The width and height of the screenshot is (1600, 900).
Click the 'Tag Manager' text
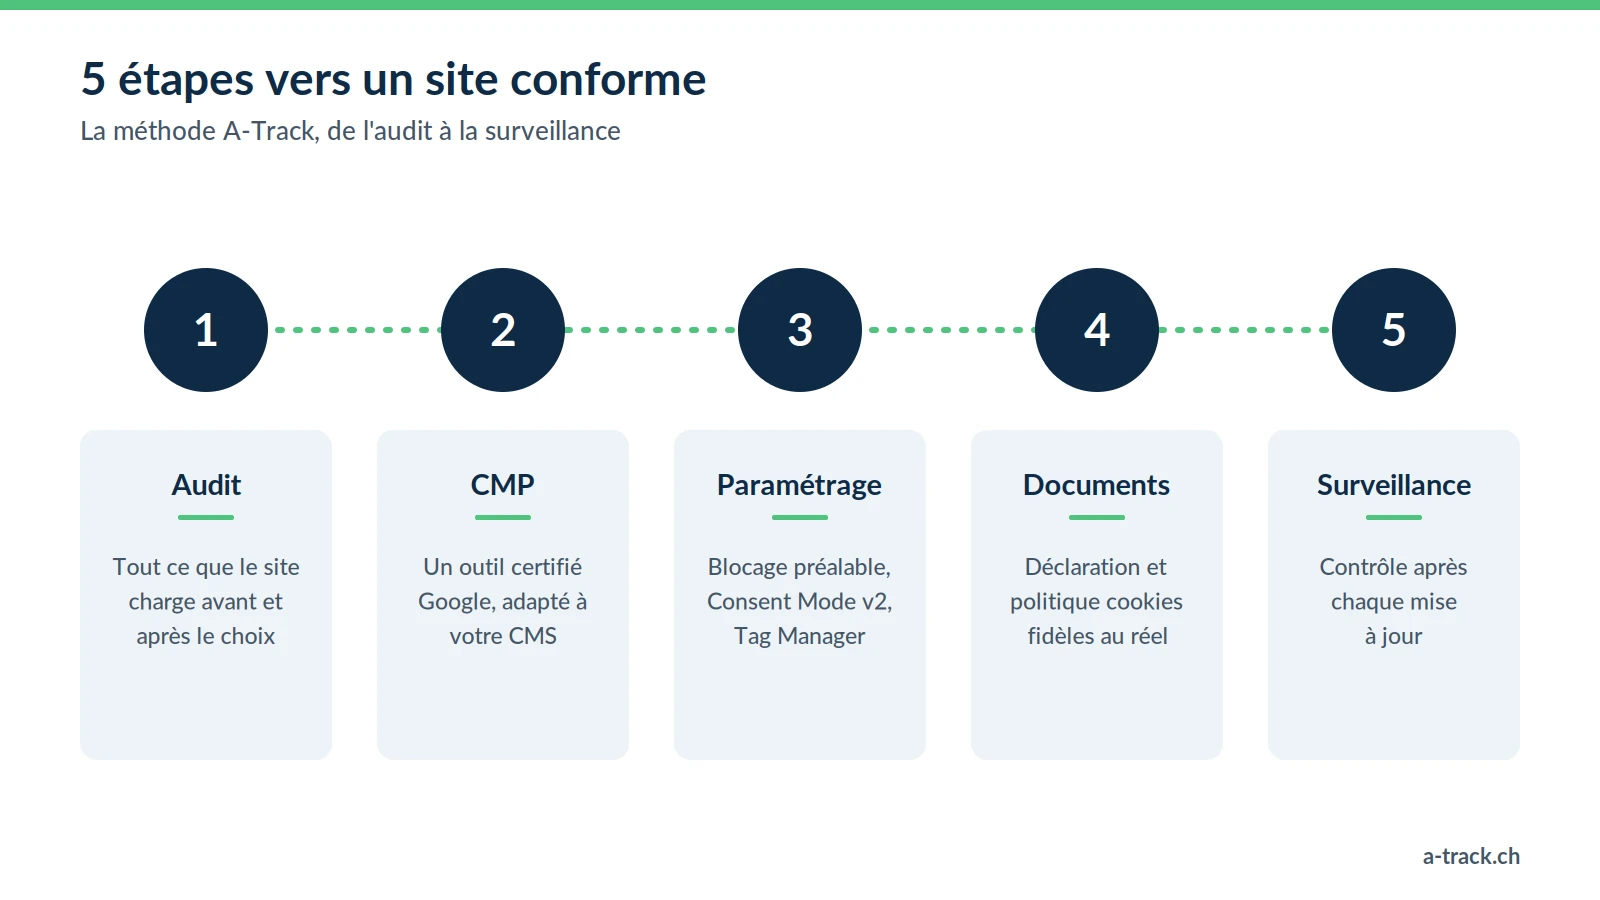point(800,636)
